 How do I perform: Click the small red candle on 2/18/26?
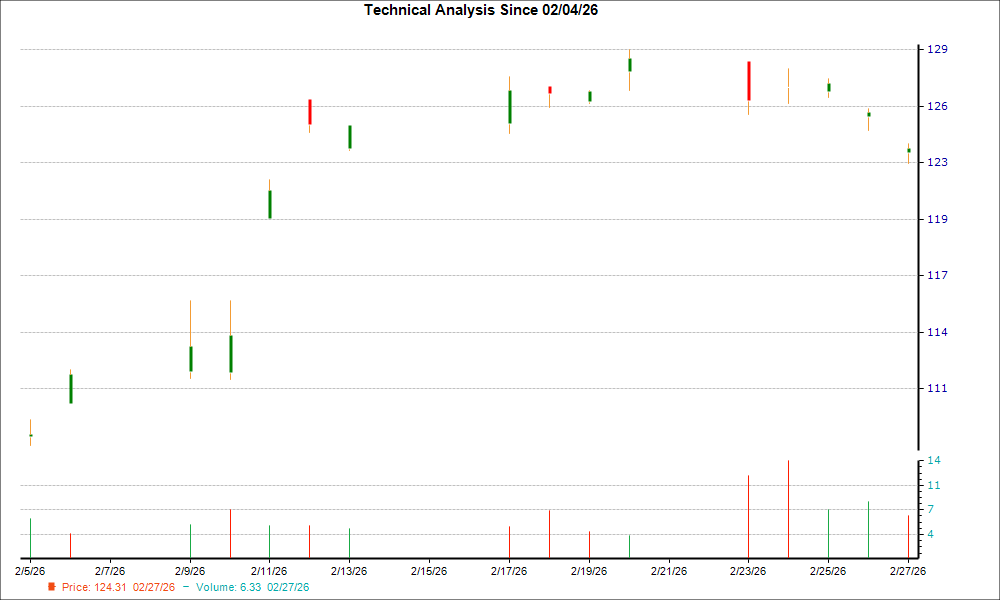click(x=549, y=89)
